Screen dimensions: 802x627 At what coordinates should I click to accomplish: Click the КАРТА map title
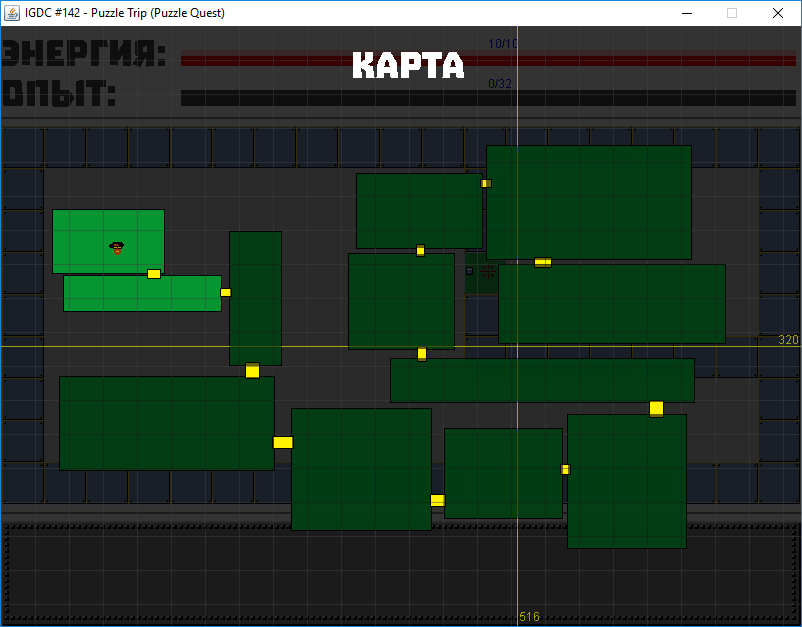click(408, 65)
